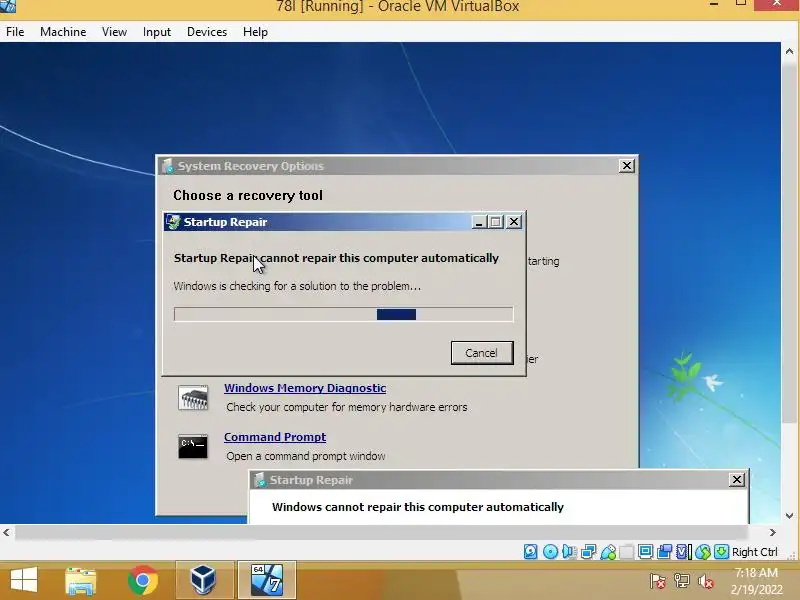
Task: Click 'Open a command prompt window' text
Action: coord(306,456)
